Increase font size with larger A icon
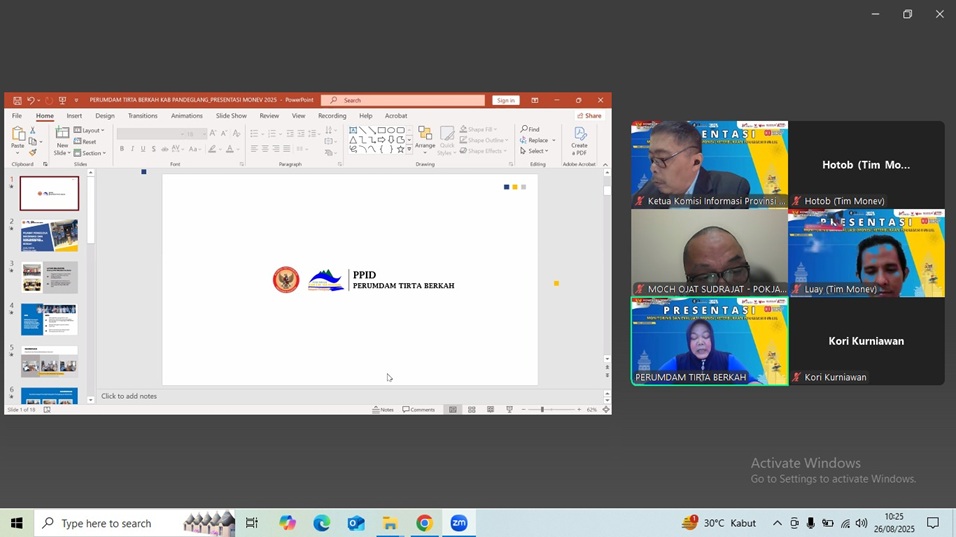 [213, 133]
